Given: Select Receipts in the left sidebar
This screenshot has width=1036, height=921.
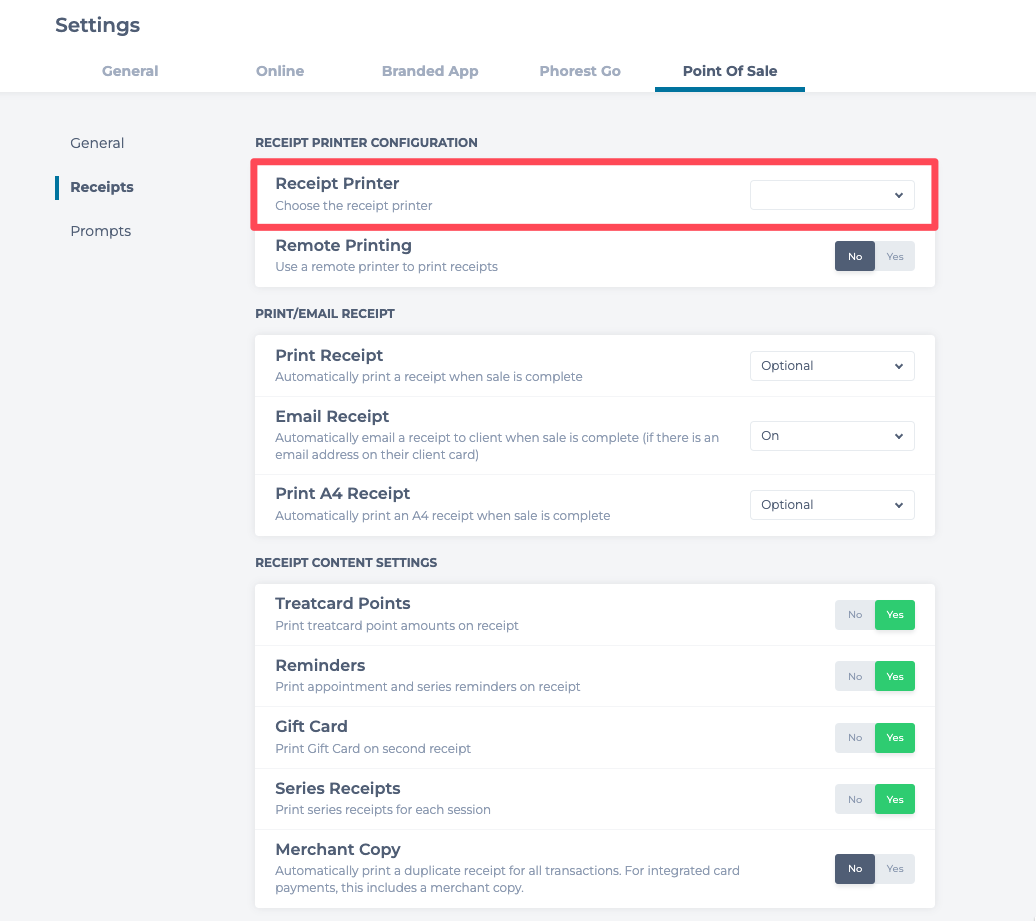Looking at the screenshot, I should (102, 187).
